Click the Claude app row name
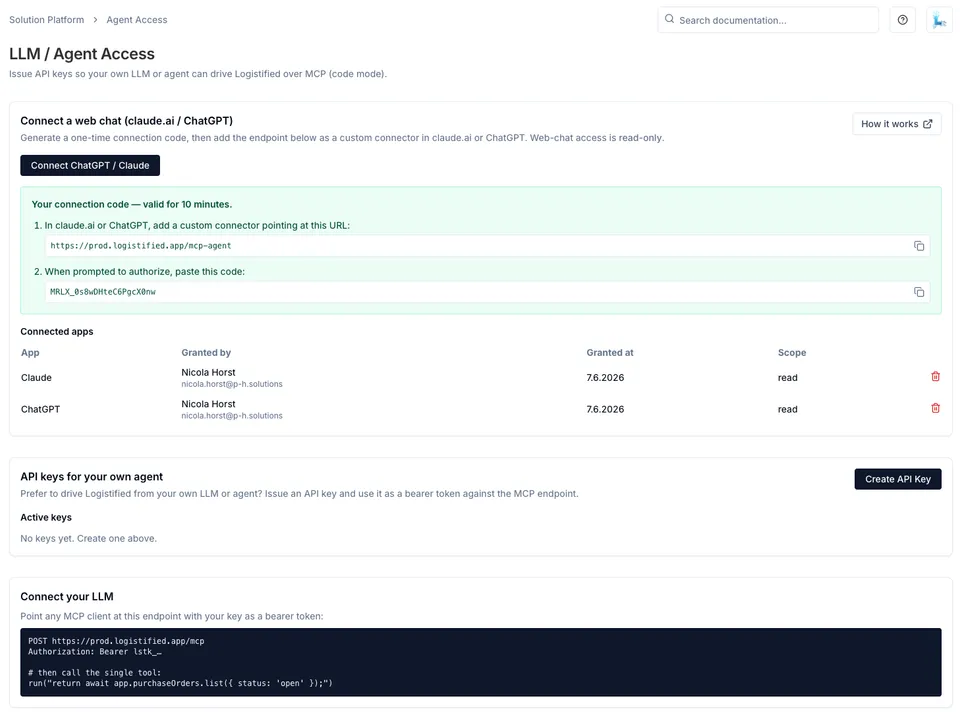This screenshot has height=715, width=960. 36,378
